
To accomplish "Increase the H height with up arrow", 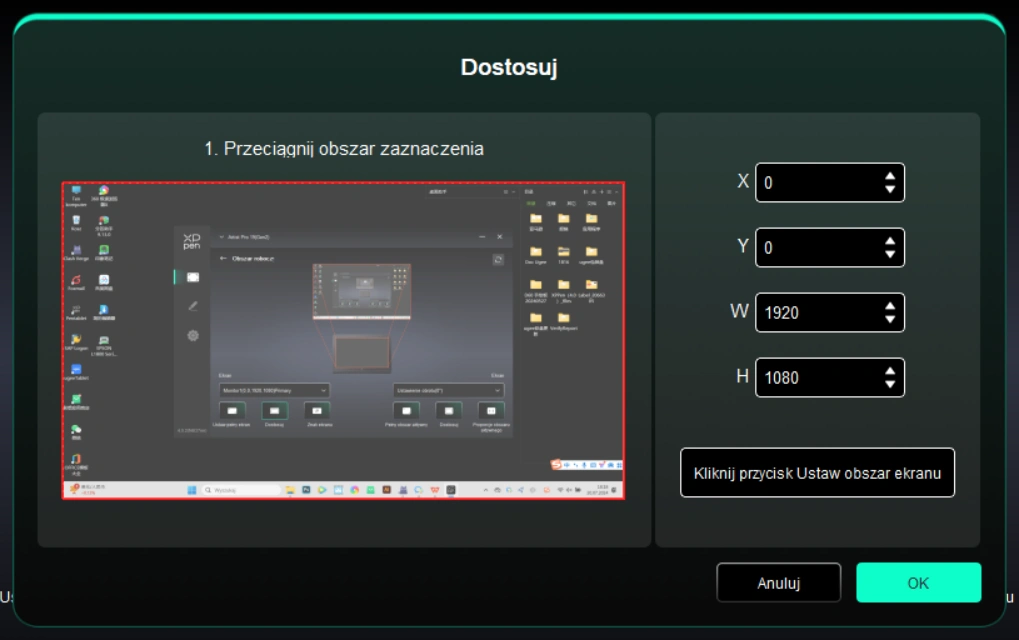I will tap(890, 372).
